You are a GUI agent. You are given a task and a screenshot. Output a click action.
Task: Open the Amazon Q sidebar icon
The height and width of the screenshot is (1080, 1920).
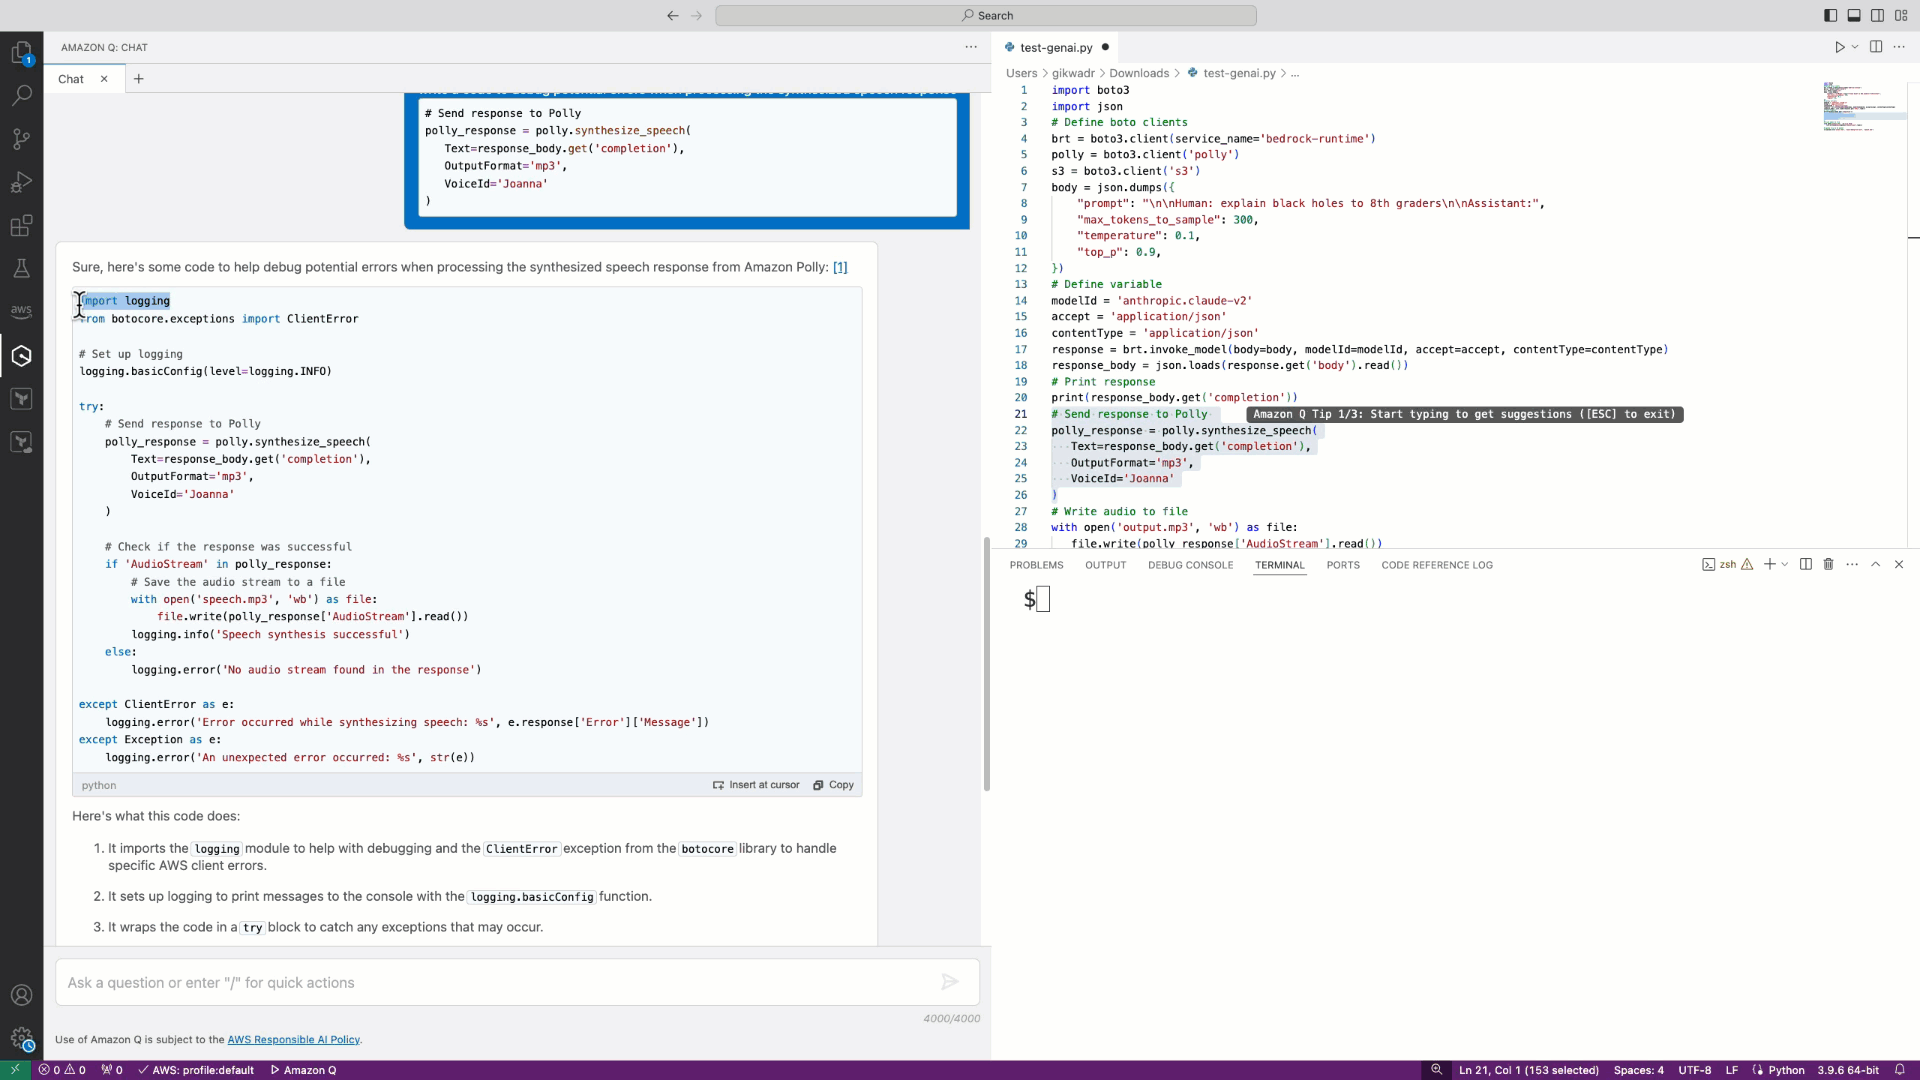coord(22,355)
